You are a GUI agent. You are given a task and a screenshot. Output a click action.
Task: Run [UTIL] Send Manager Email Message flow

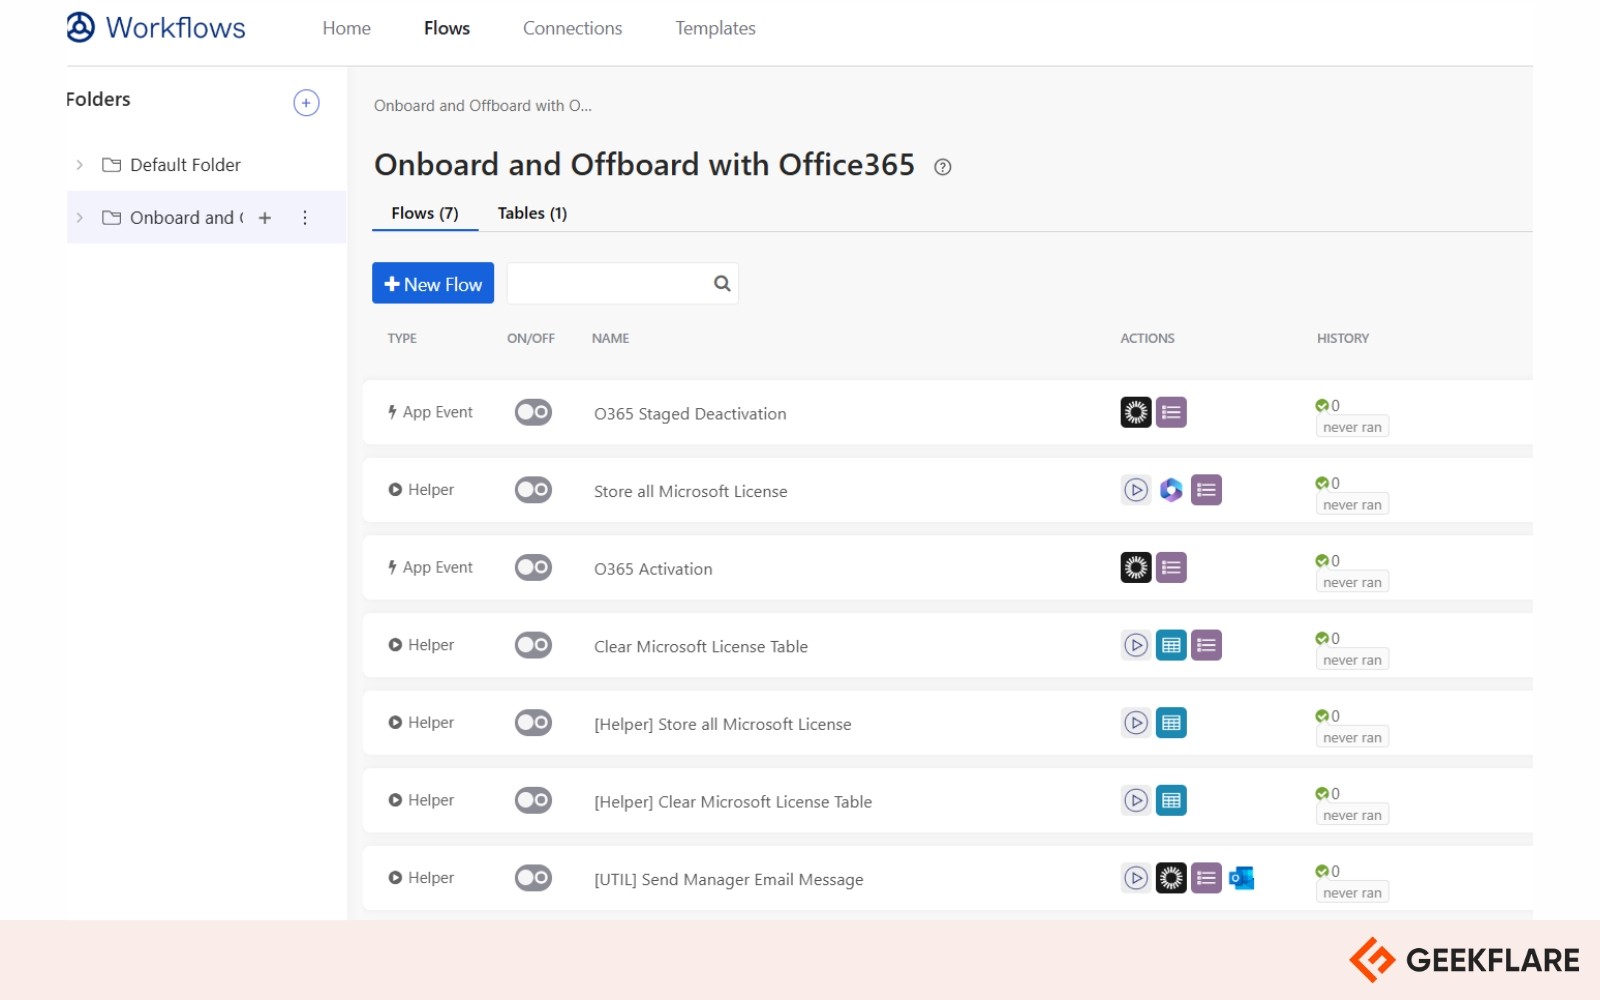[1136, 878]
